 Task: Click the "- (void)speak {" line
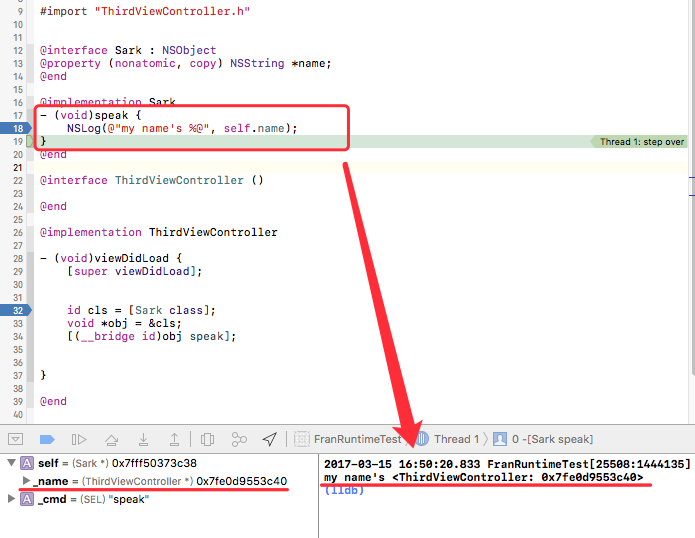tap(91, 115)
